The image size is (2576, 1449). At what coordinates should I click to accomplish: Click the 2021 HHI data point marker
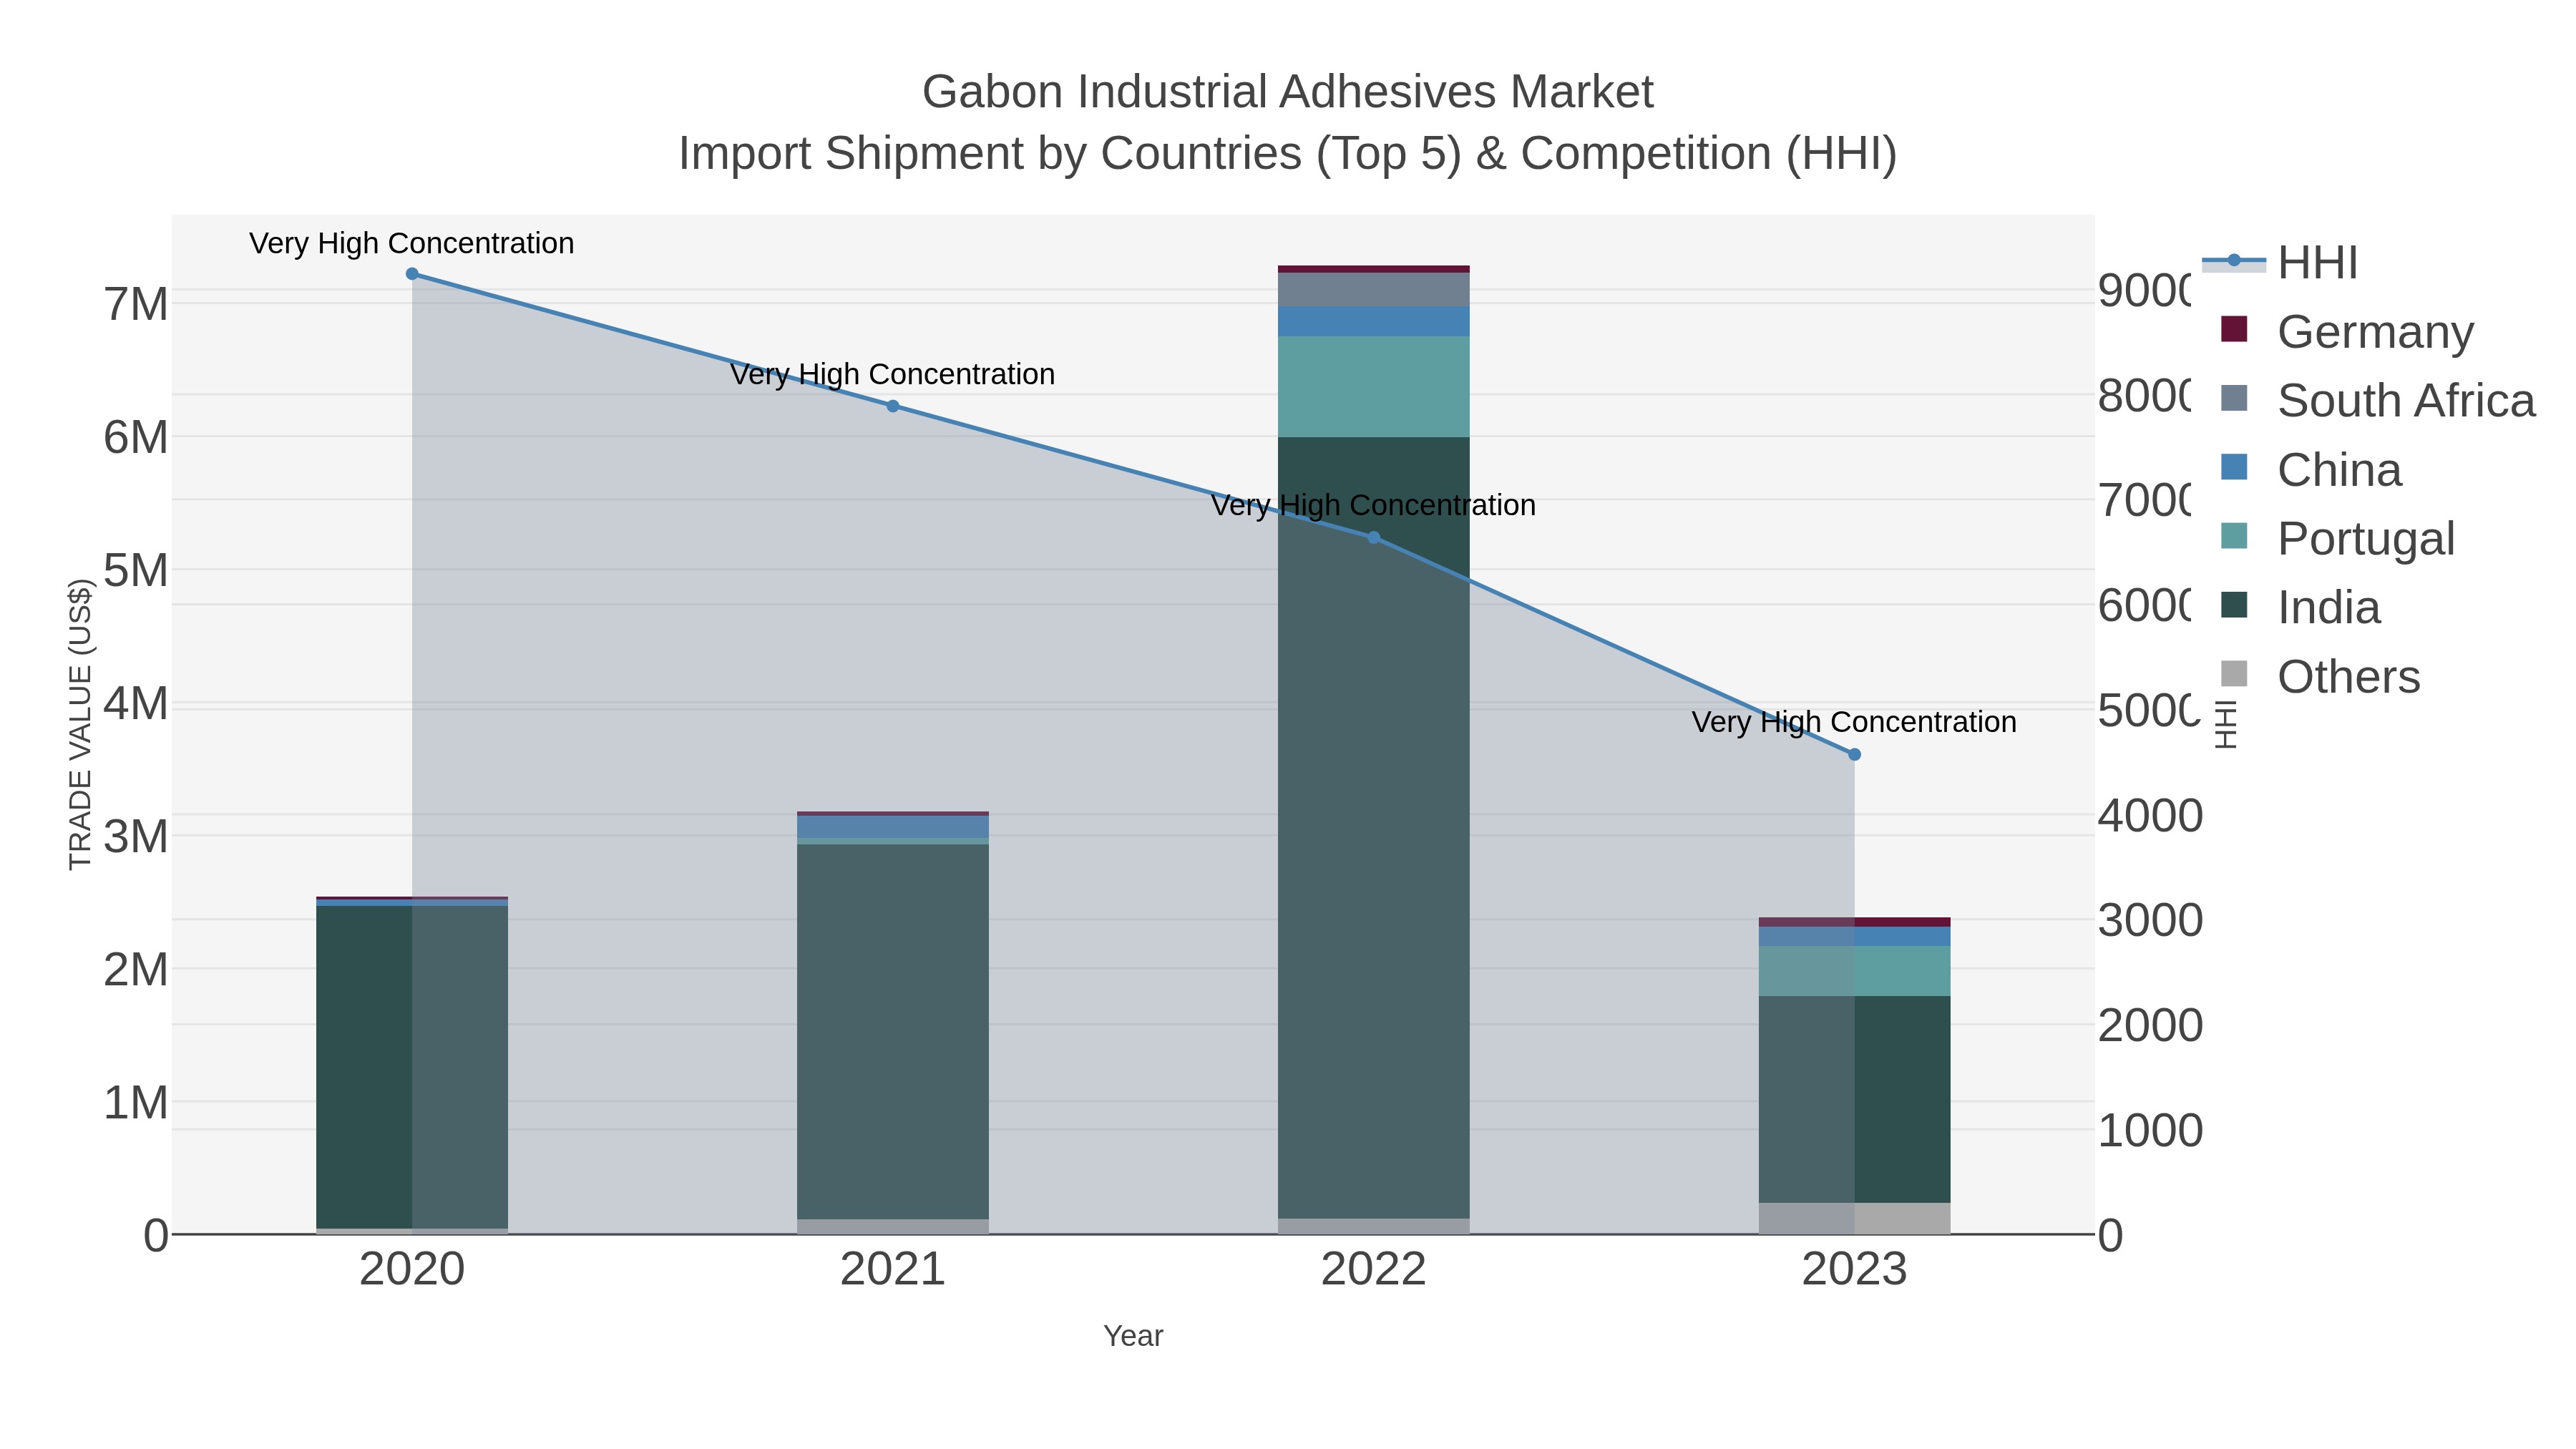[893, 406]
